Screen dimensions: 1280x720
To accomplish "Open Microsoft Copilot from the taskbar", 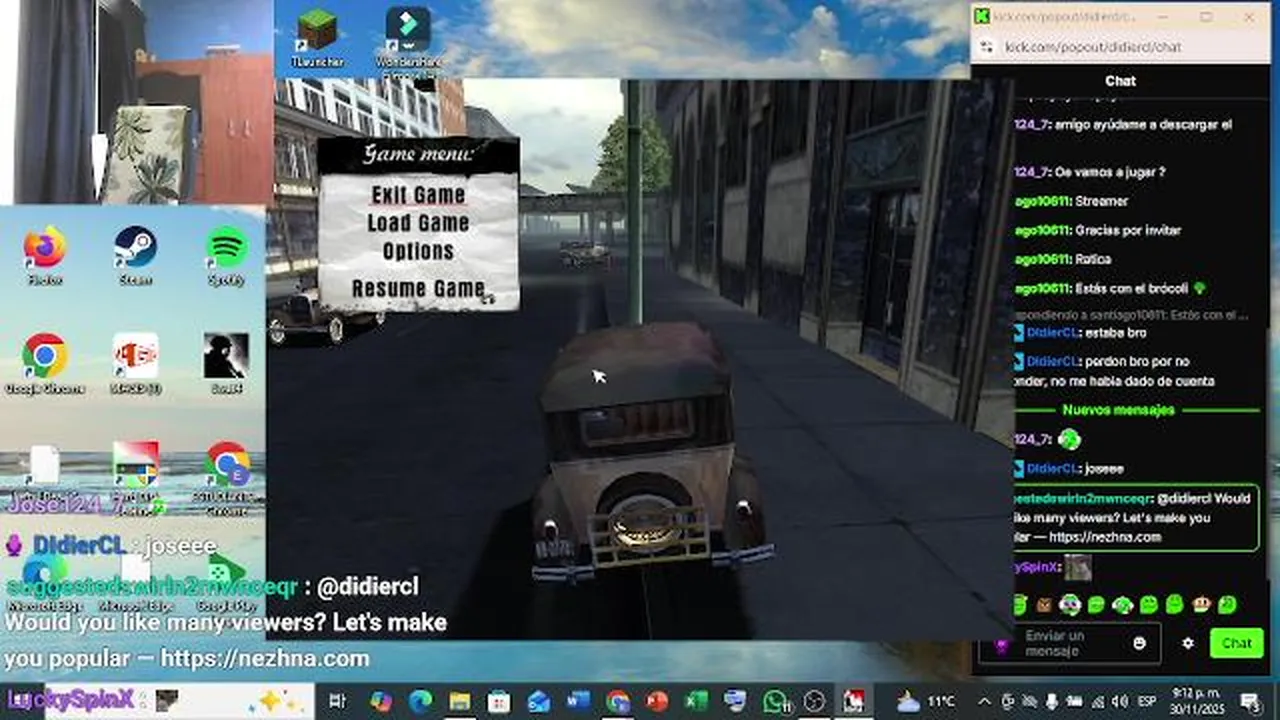I will [380, 701].
